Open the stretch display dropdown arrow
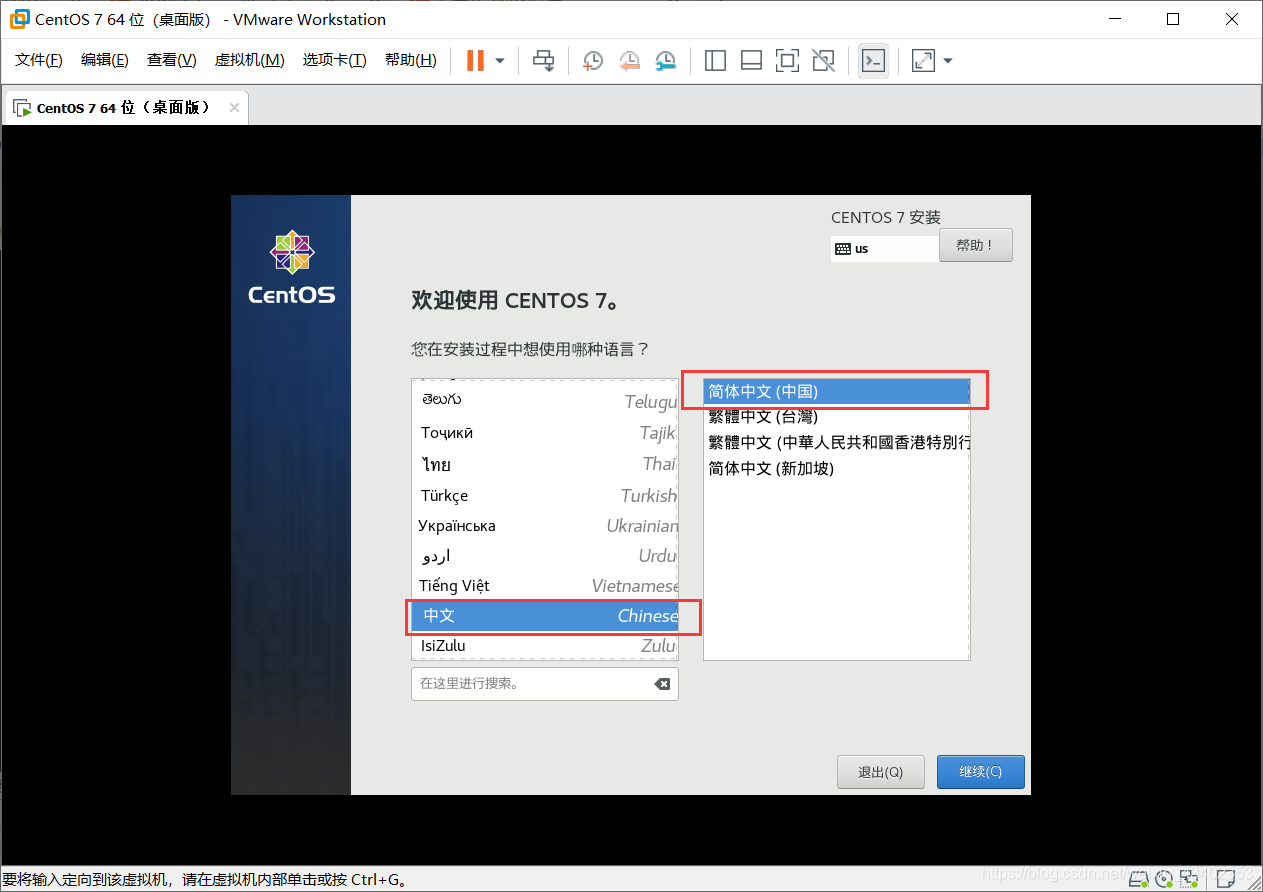This screenshot has width=1263, height=892. (948, 61)
